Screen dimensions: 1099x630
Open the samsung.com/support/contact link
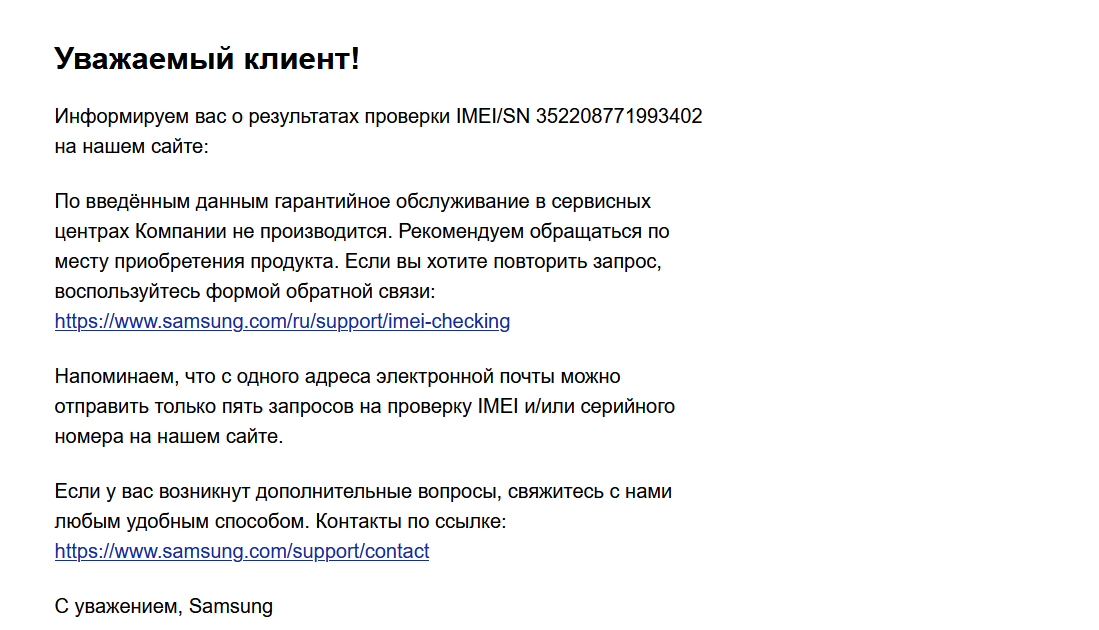[242, 551]
